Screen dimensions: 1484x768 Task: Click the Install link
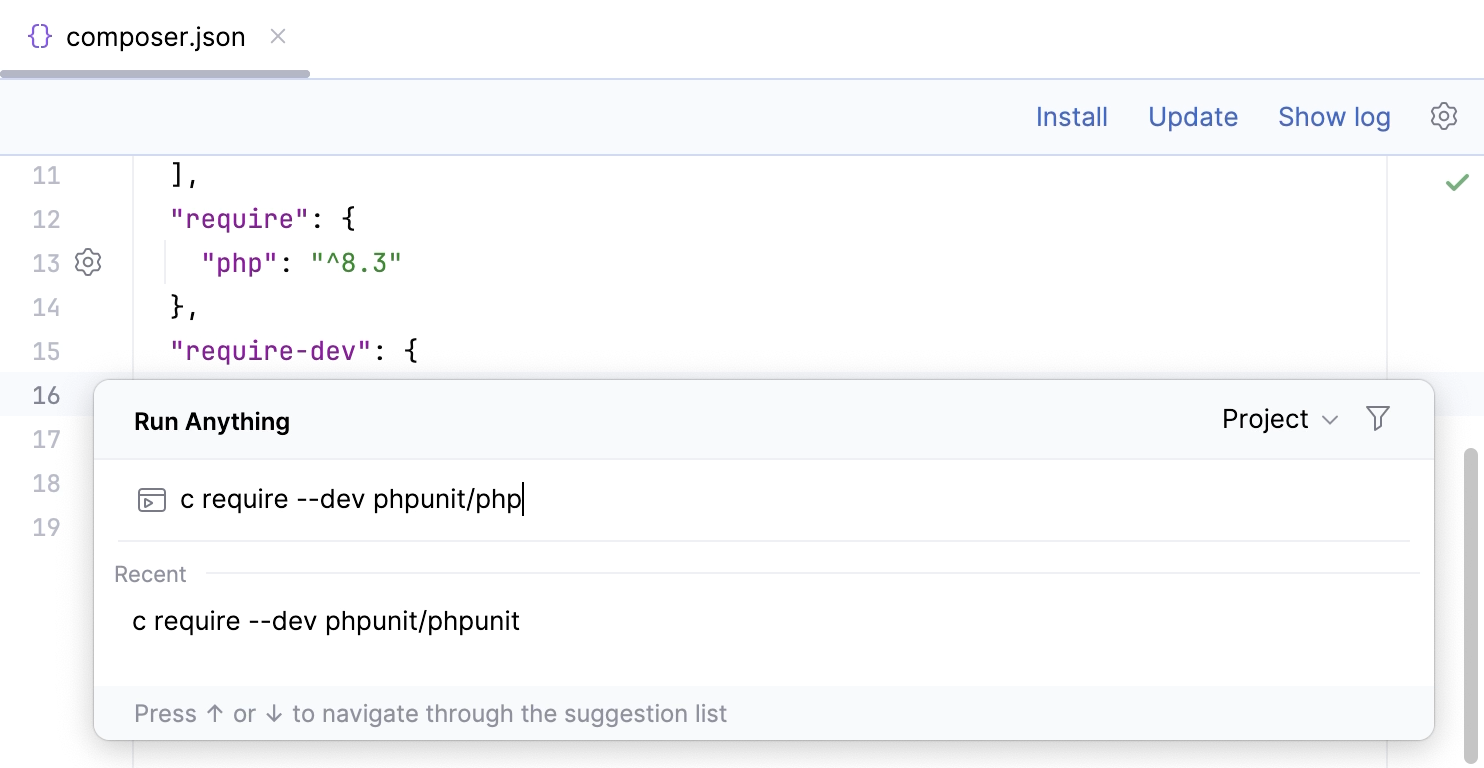pos(1071,116)
